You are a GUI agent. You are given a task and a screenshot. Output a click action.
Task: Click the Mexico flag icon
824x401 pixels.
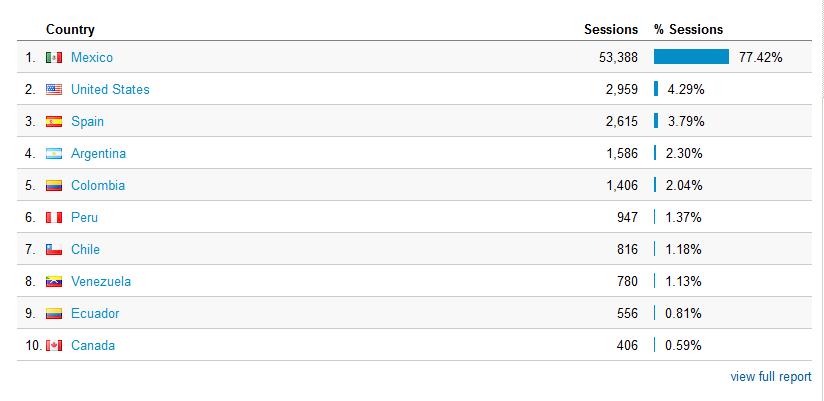(x=54, y=57)
